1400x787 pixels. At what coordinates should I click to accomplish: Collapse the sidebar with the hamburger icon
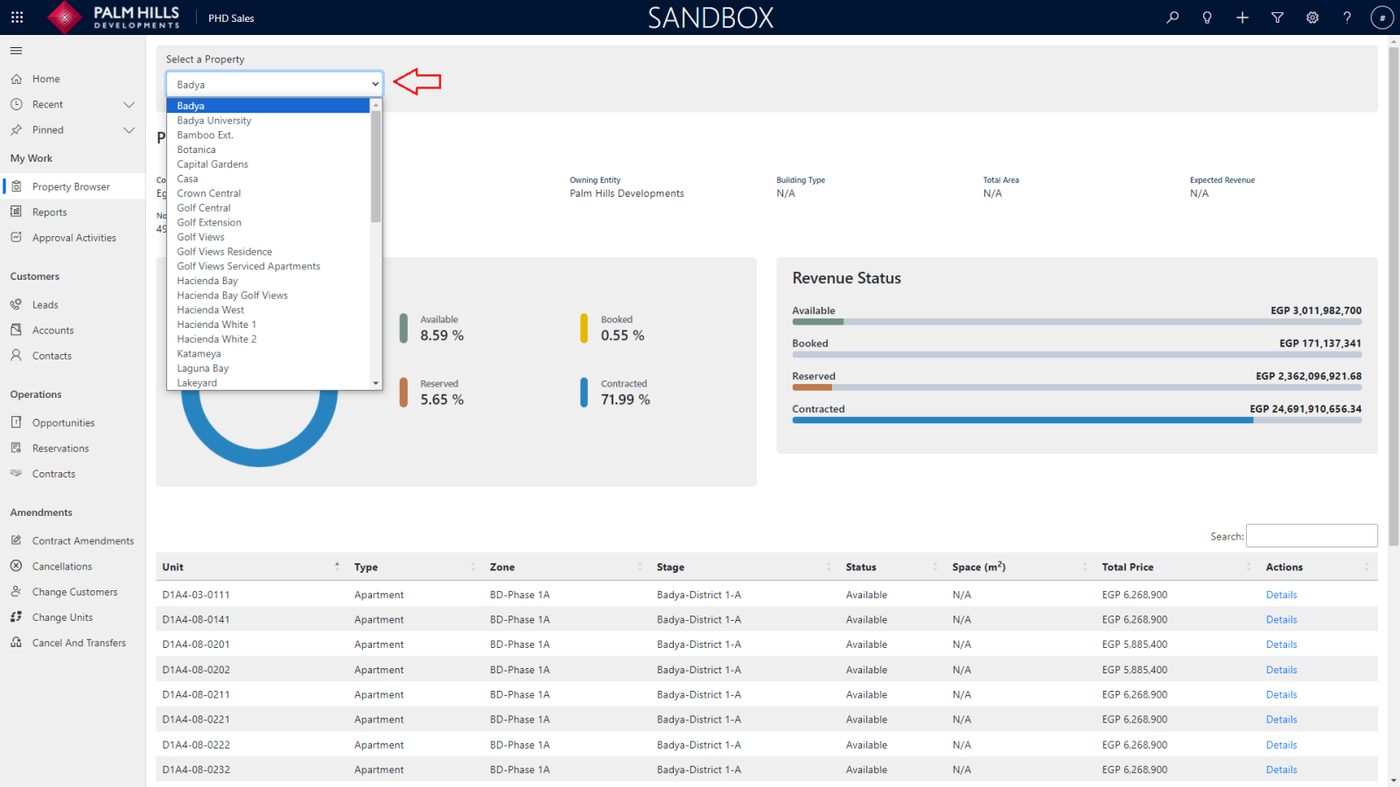16,50
